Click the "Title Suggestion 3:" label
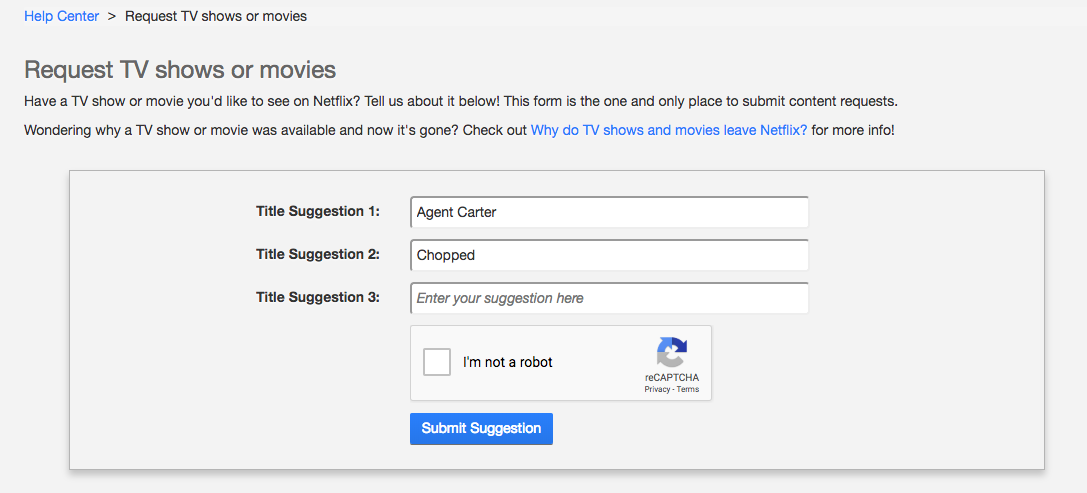Viewport: 1087px width, 493px height. [318, 297]
